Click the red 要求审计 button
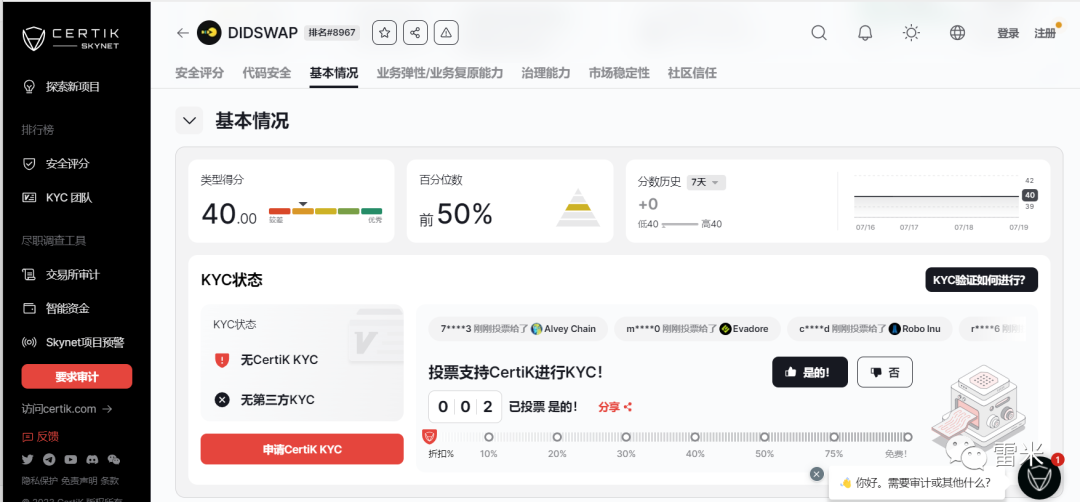The width and height of the screenshot is (1080, 502). coord(76,377)
